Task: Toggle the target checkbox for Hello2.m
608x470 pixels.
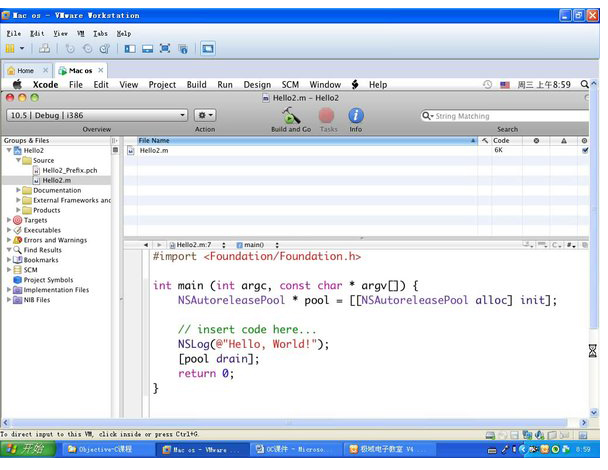Action: pyautogui.click(x=585, y=150)
